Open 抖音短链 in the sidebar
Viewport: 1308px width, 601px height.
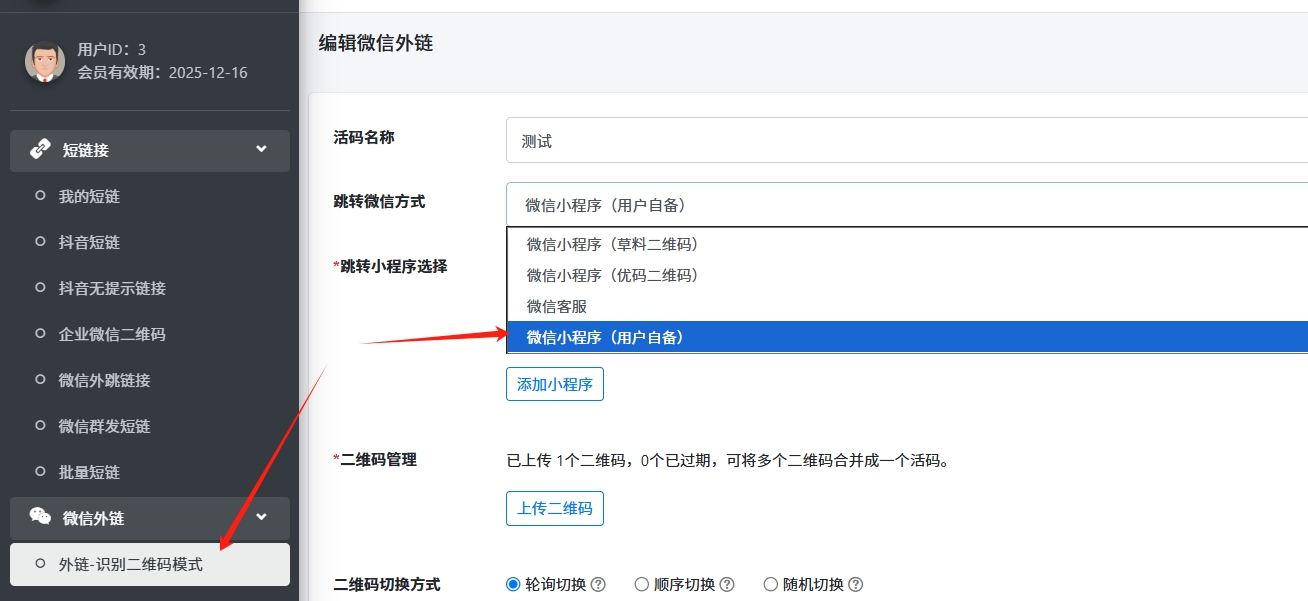click(89, 243)
